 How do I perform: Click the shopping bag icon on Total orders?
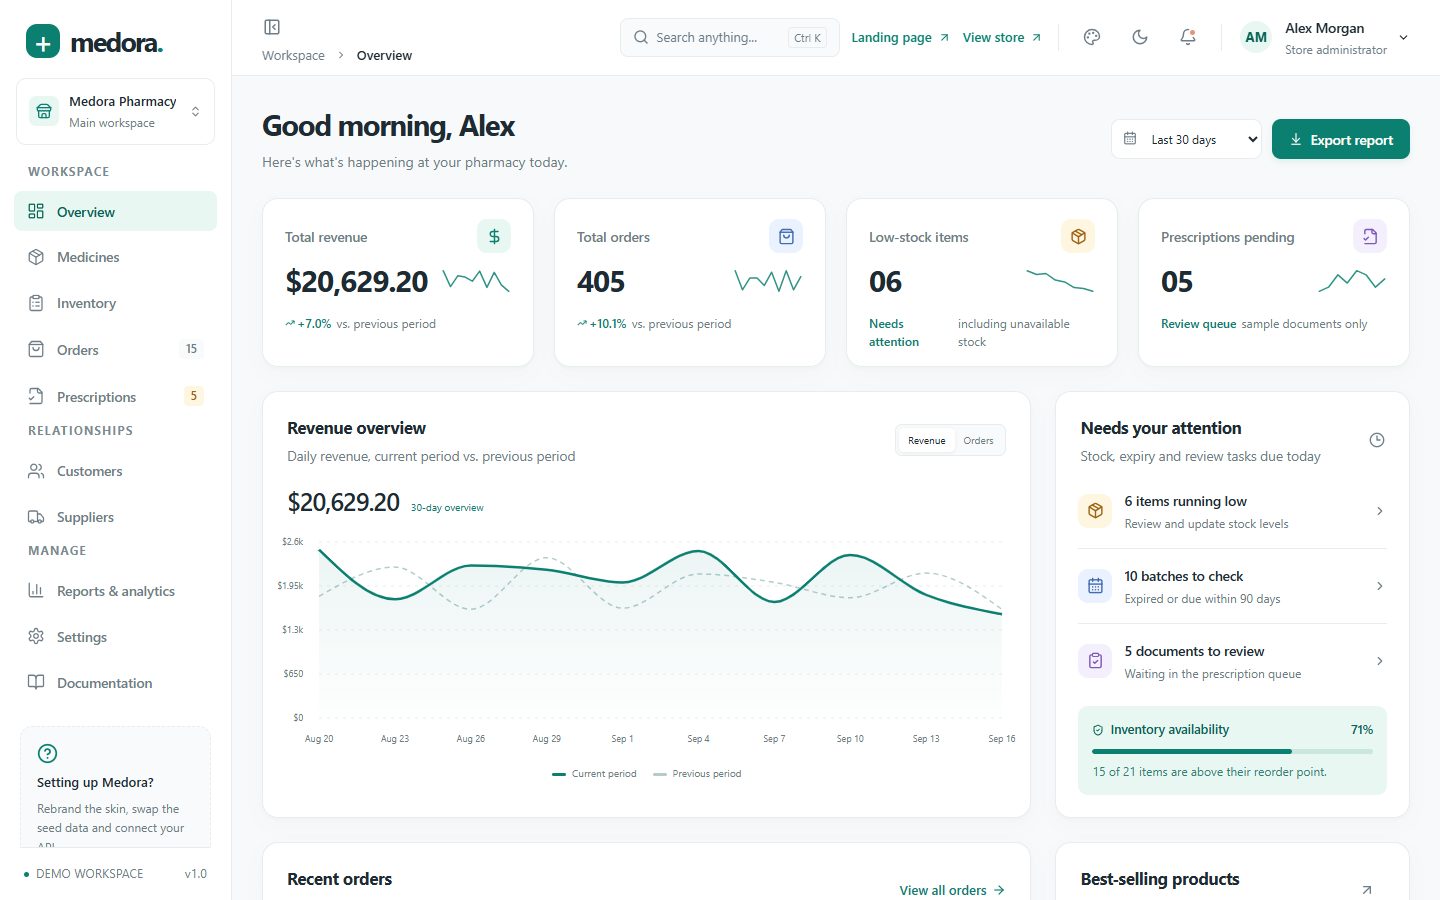click(786, 236)
